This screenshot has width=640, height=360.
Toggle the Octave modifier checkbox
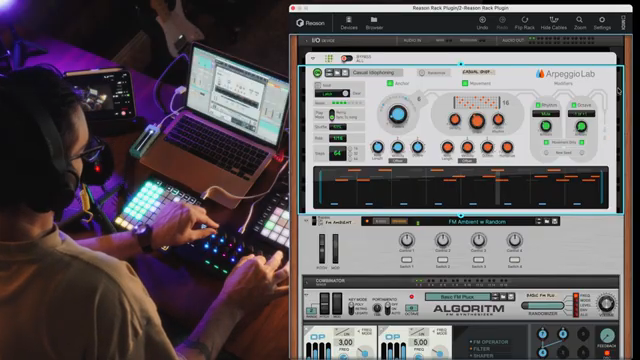(573, 105)
